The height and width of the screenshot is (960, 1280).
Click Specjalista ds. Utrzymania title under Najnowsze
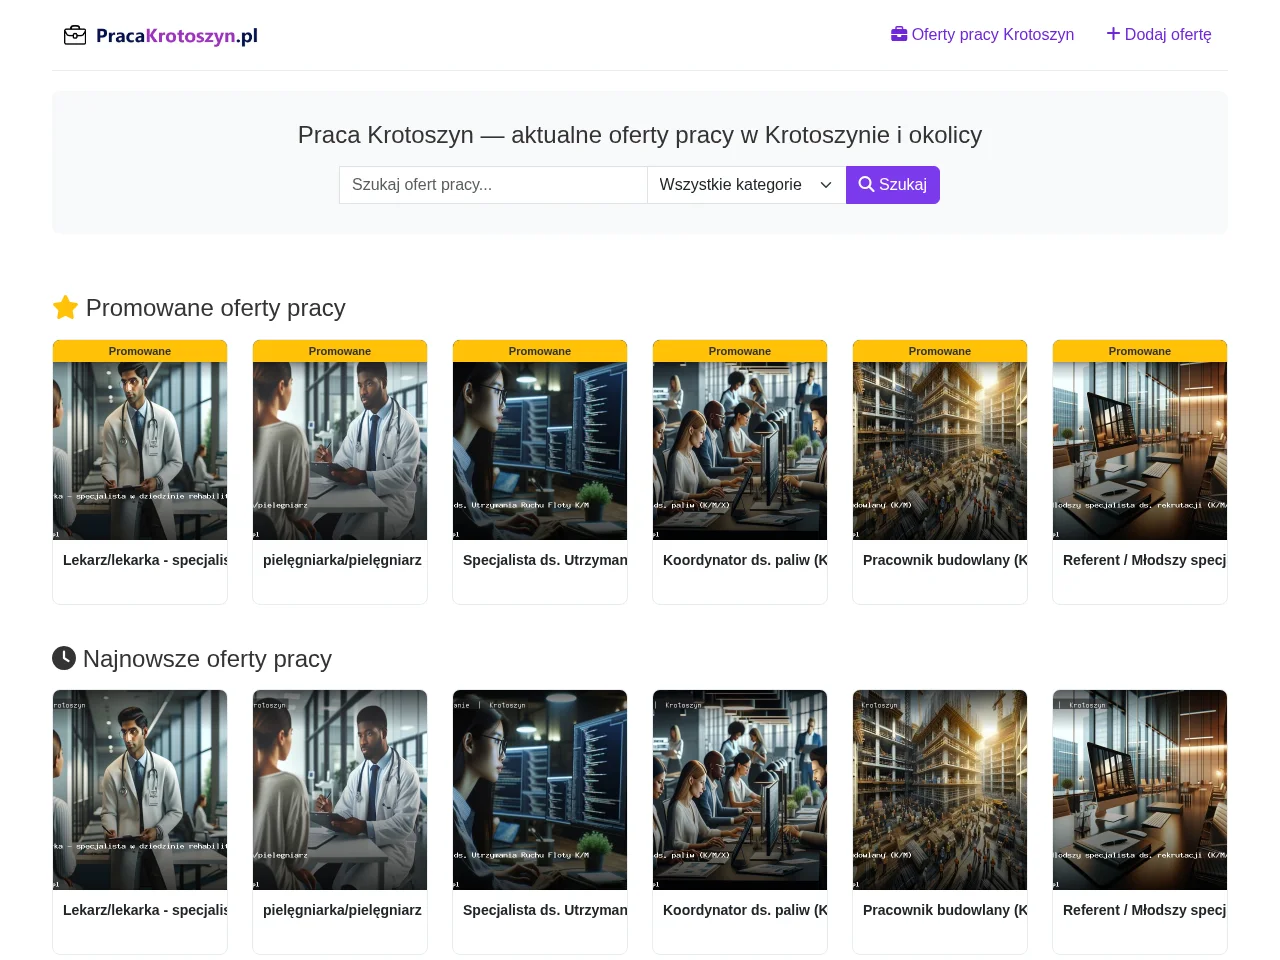[545, 910]
